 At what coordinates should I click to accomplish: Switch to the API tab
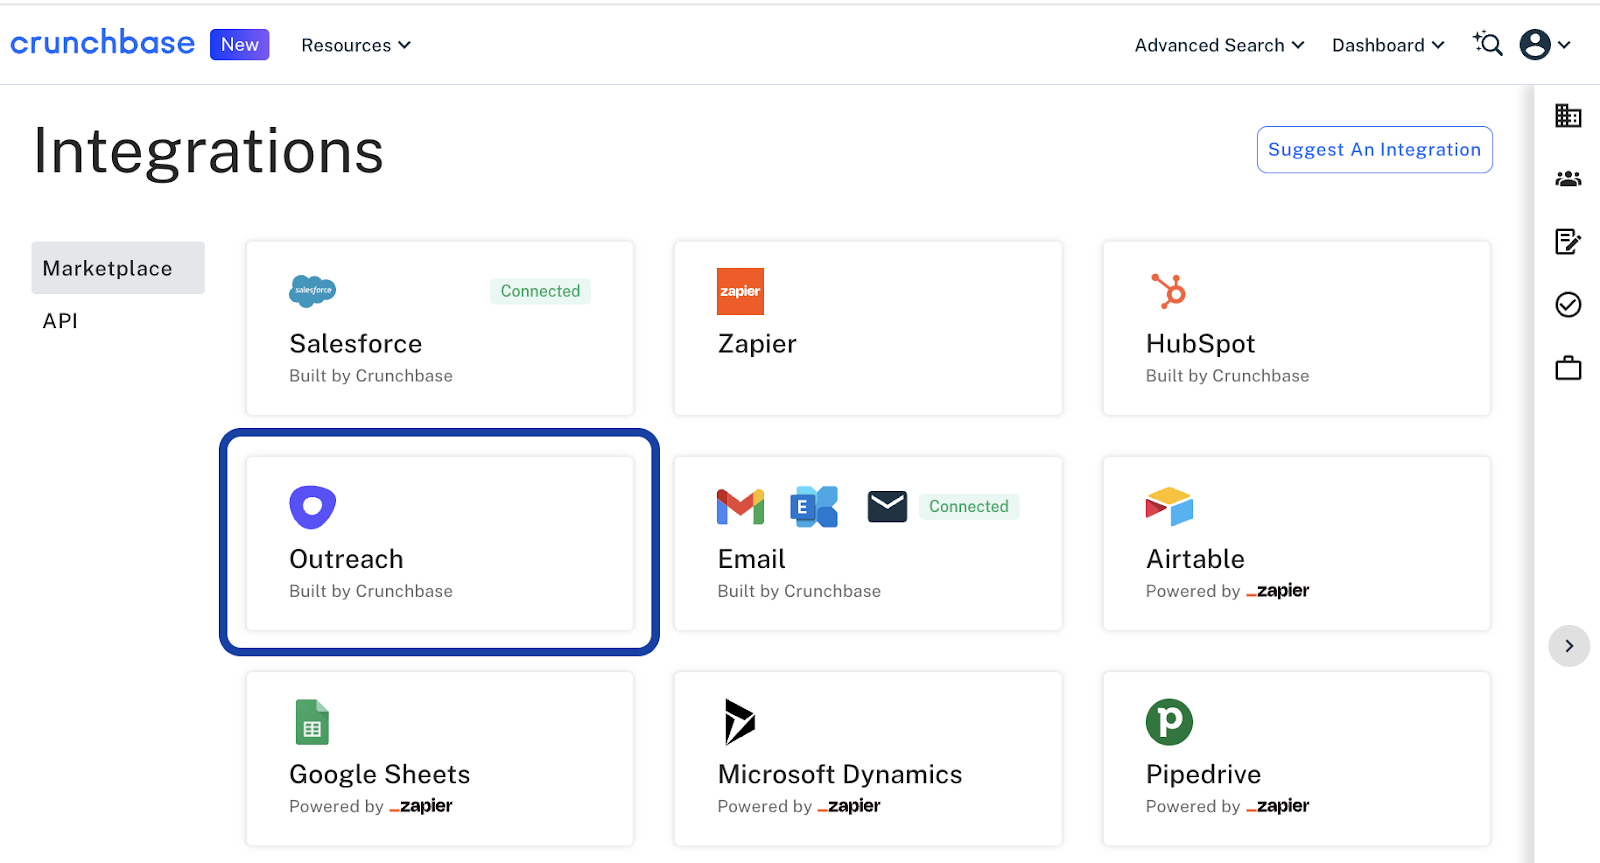60,321
